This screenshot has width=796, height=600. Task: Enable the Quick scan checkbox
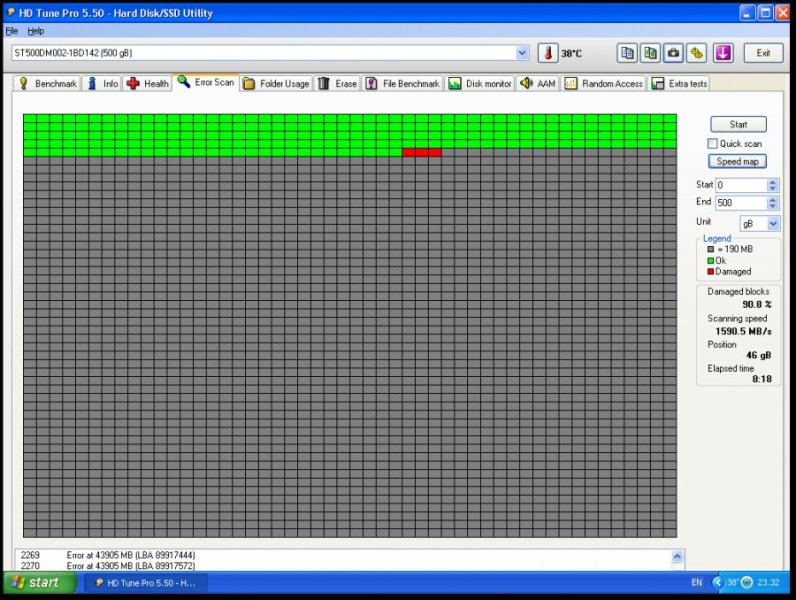coord(712,144)
